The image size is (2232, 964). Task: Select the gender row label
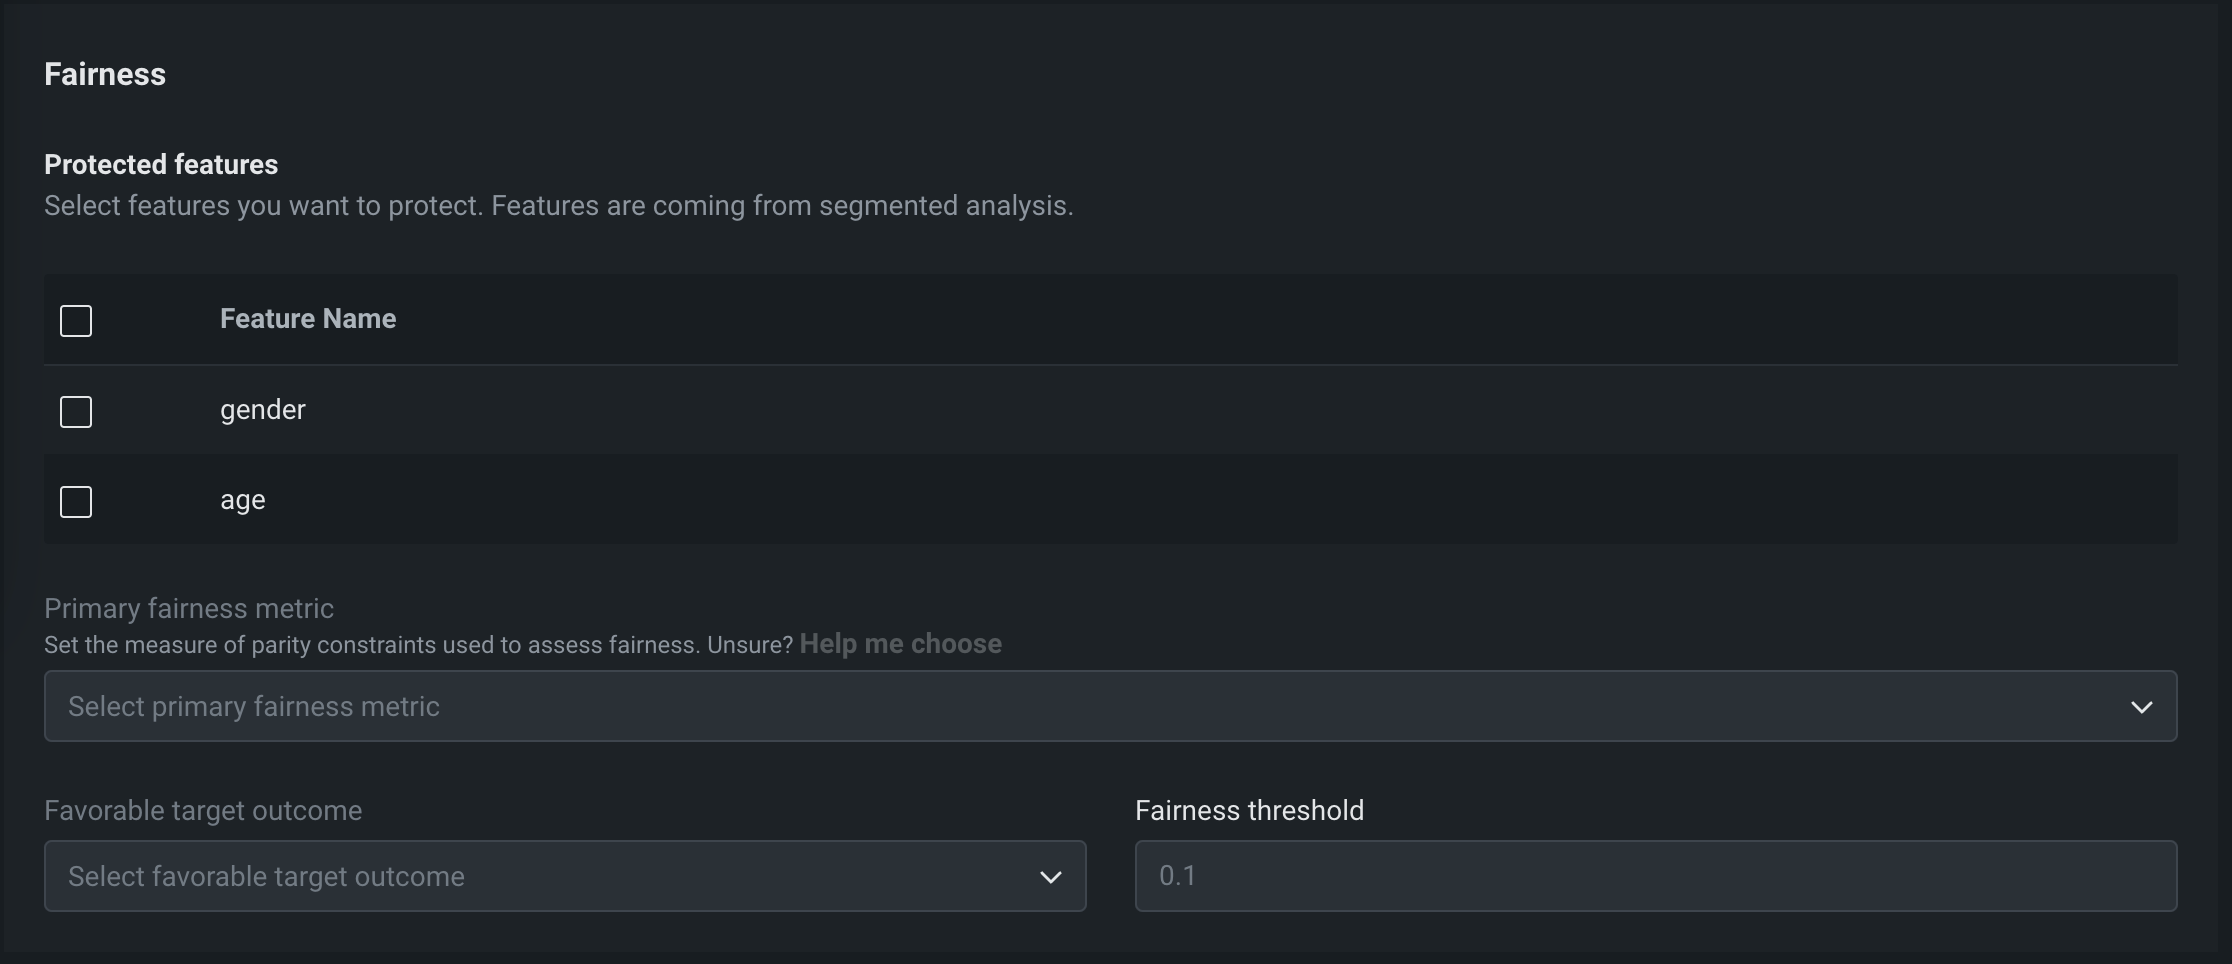coord(263,410)
